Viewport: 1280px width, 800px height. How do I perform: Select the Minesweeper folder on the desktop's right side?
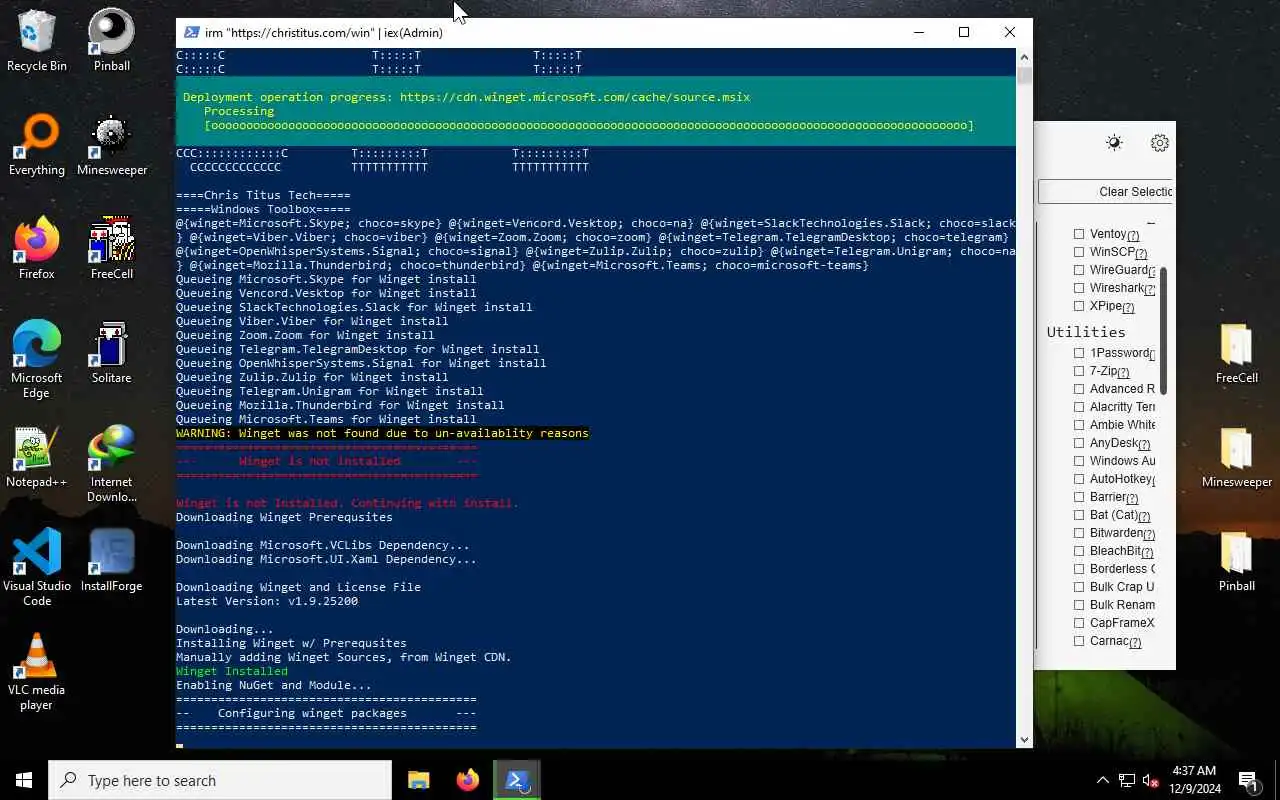[x=1237, y=457]
